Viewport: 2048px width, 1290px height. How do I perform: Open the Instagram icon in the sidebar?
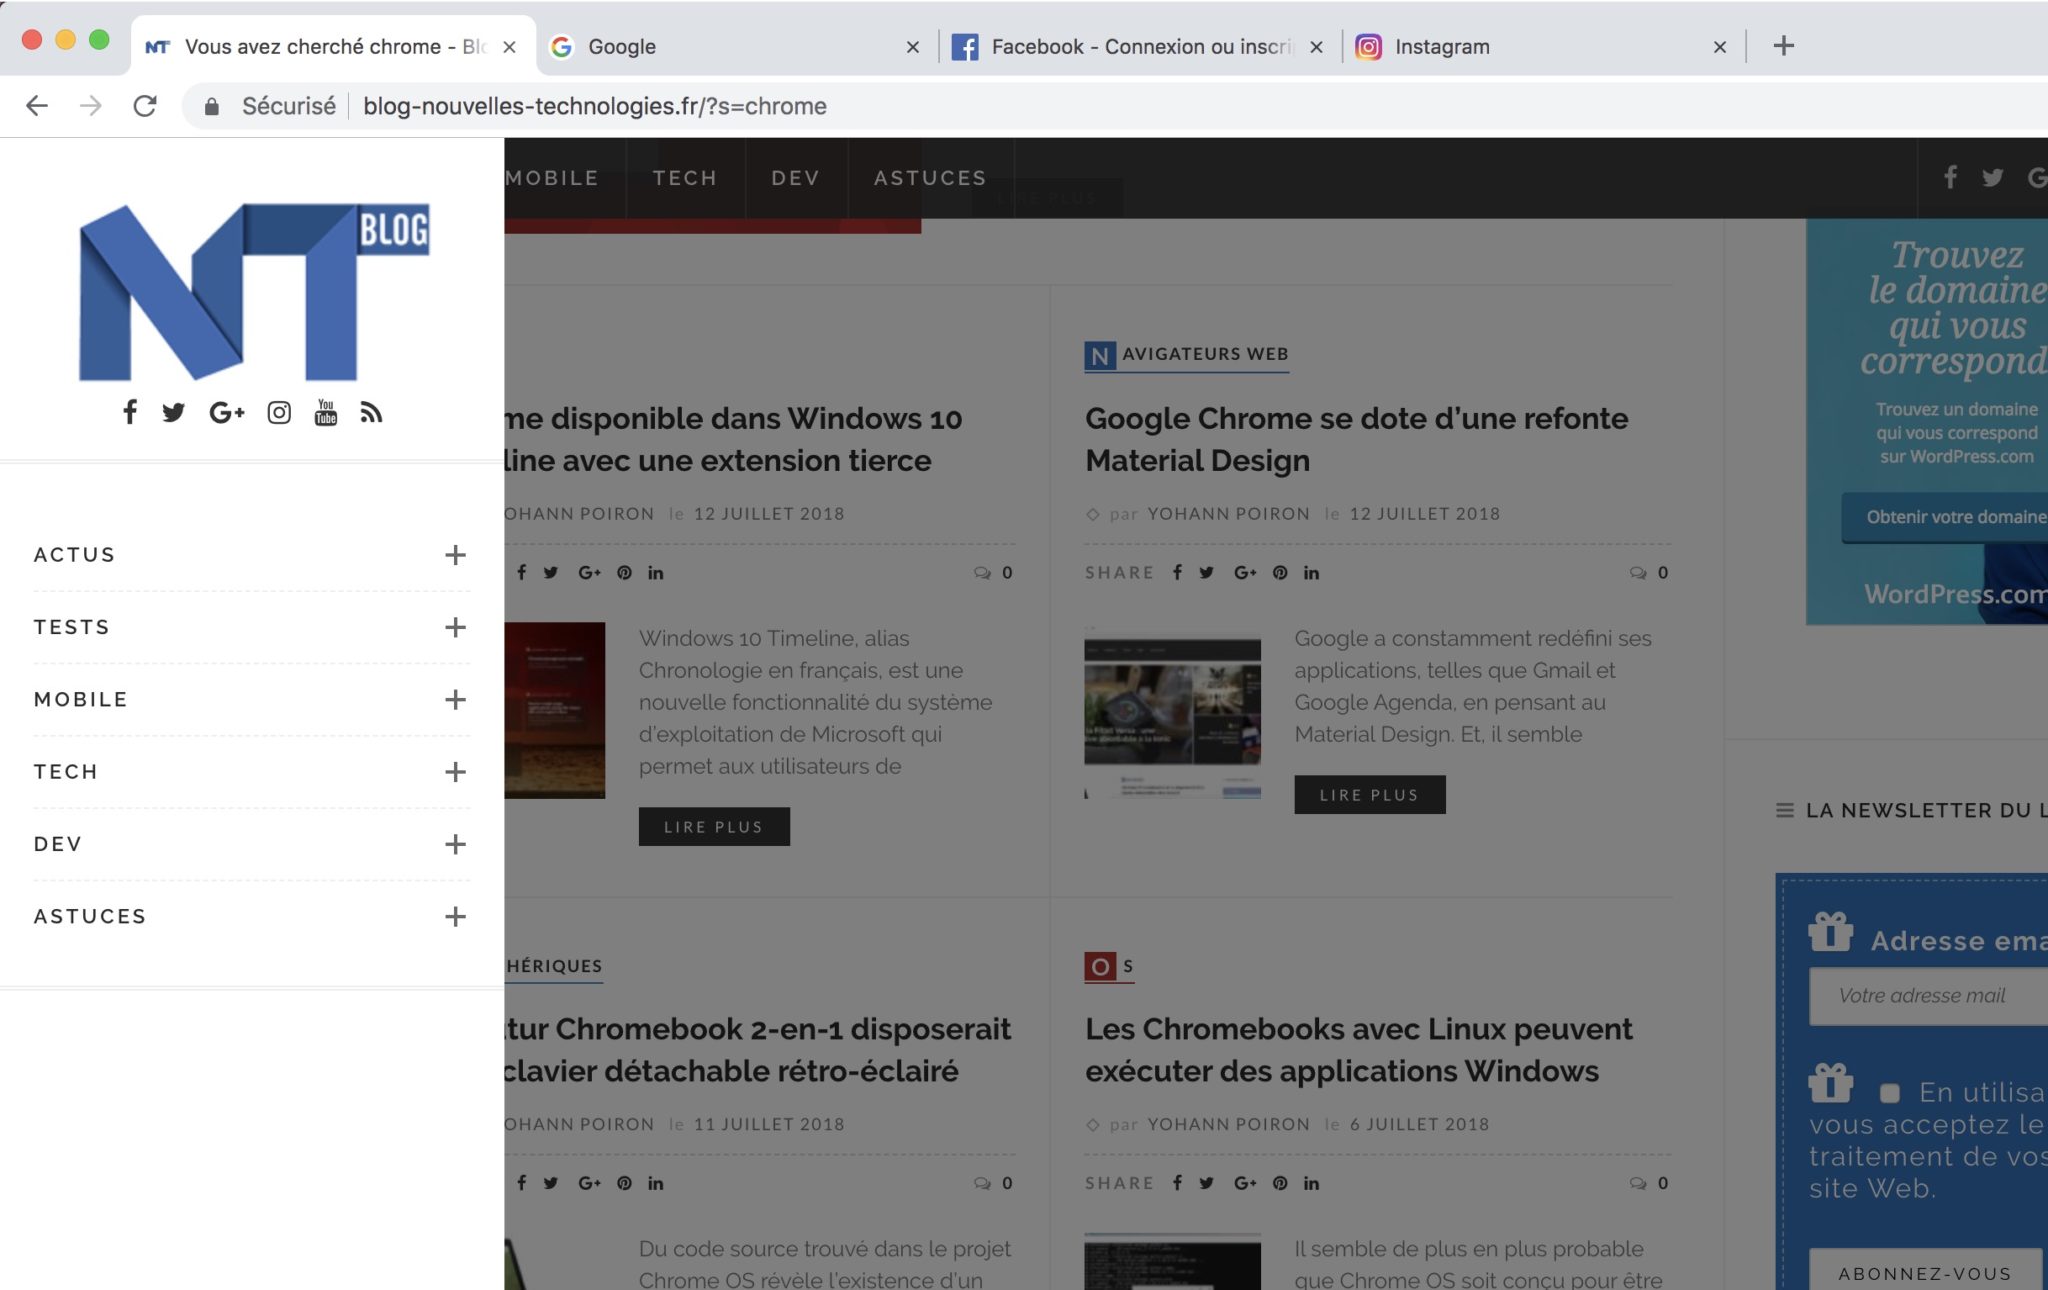[279, 412]
